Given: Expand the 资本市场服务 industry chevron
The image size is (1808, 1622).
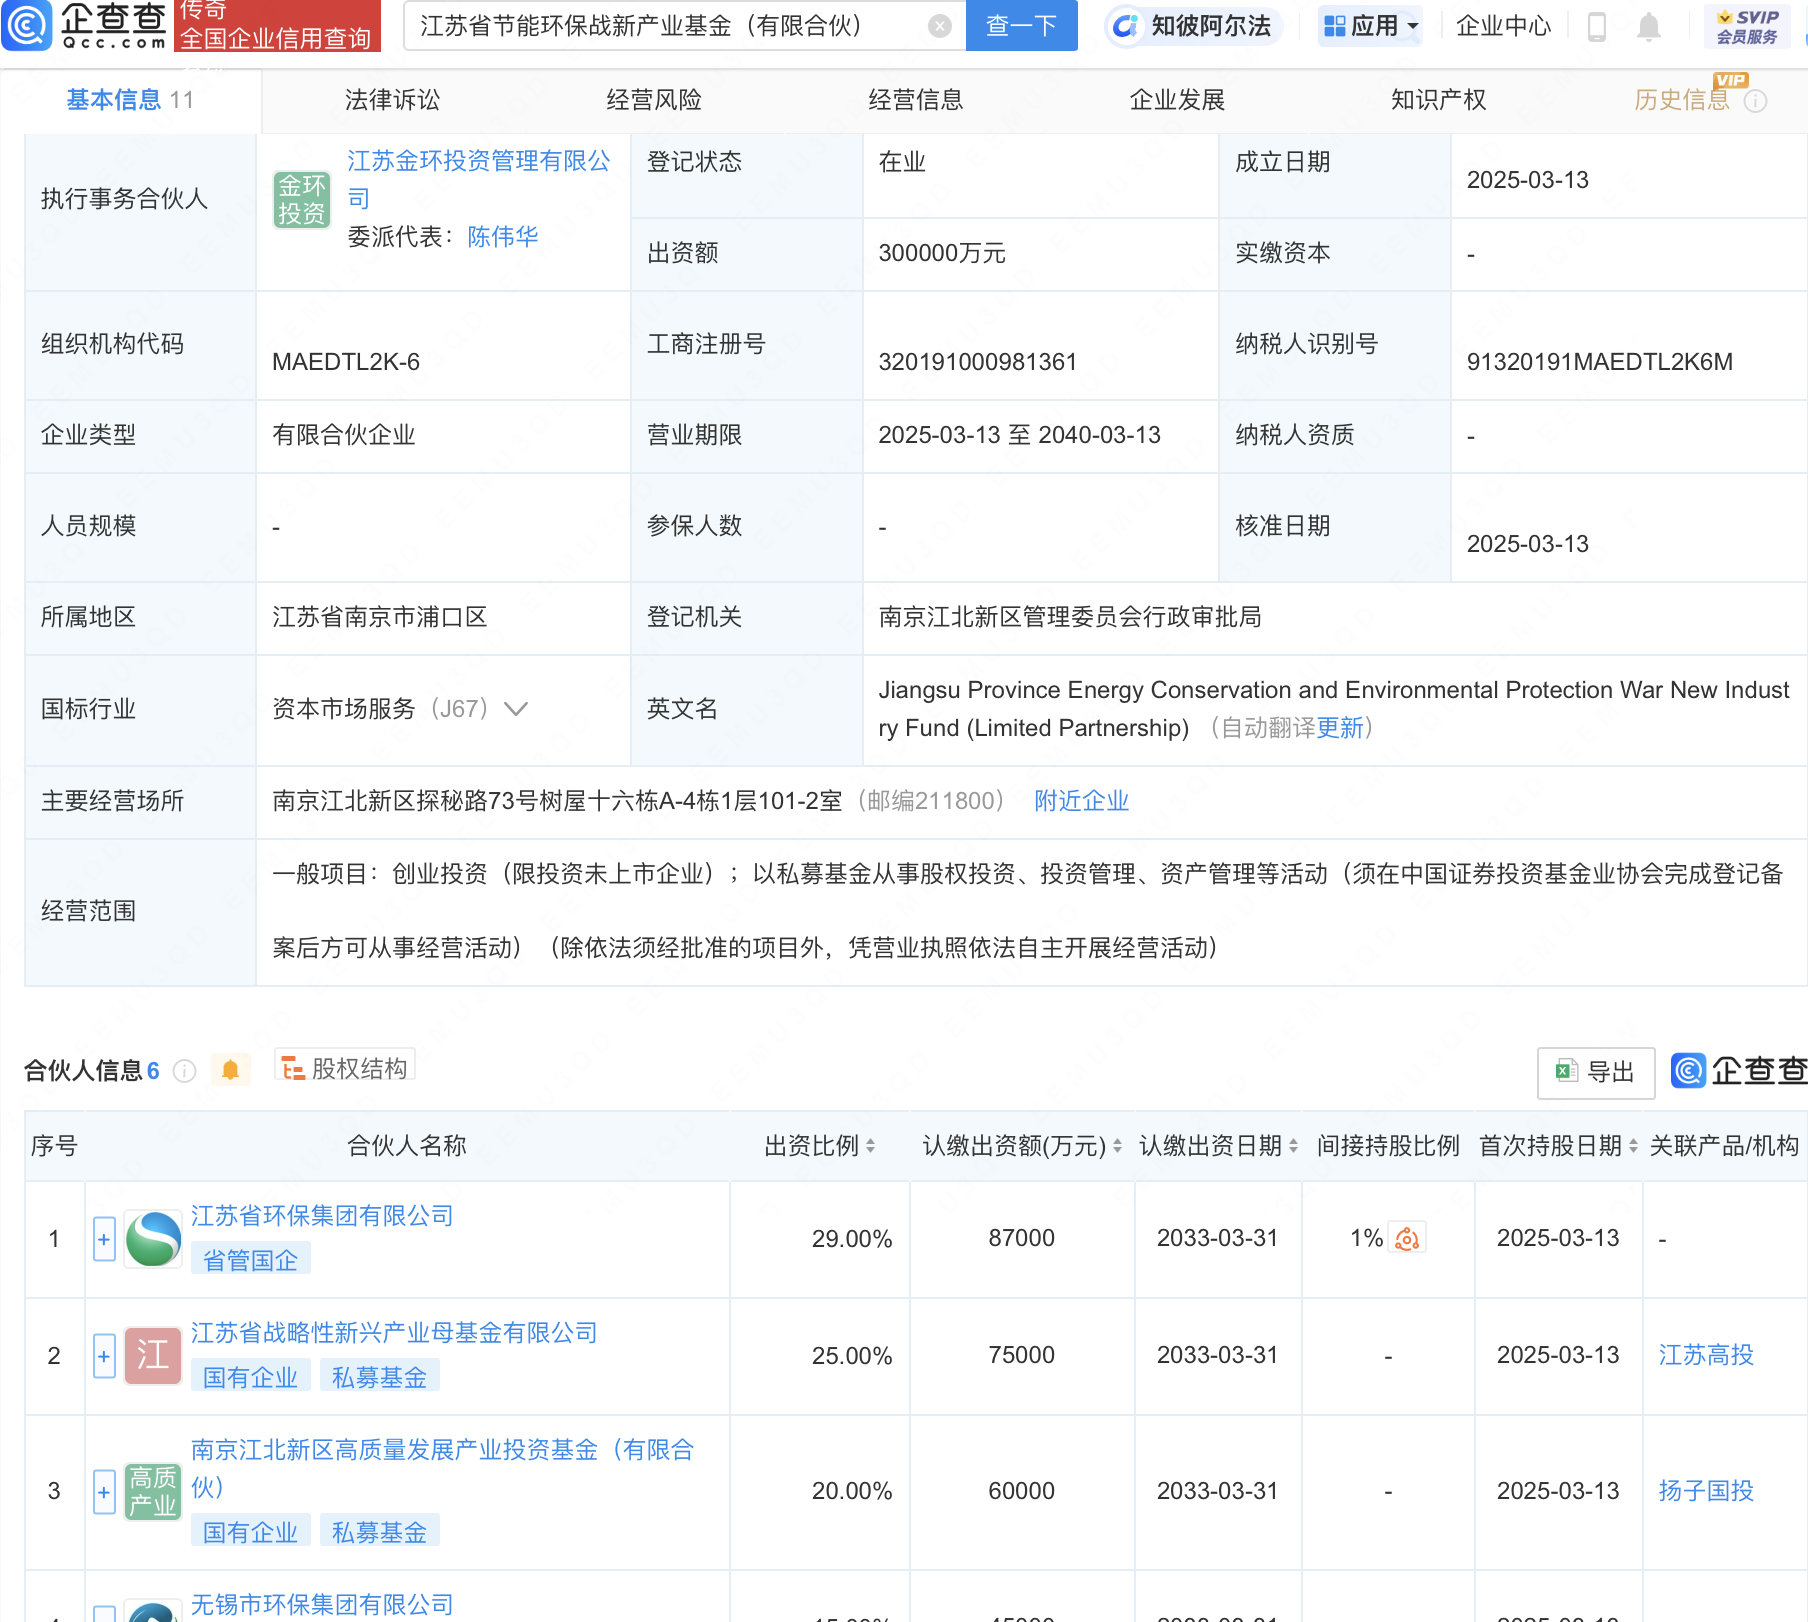Looking at the screenshot, I should 516,709.
